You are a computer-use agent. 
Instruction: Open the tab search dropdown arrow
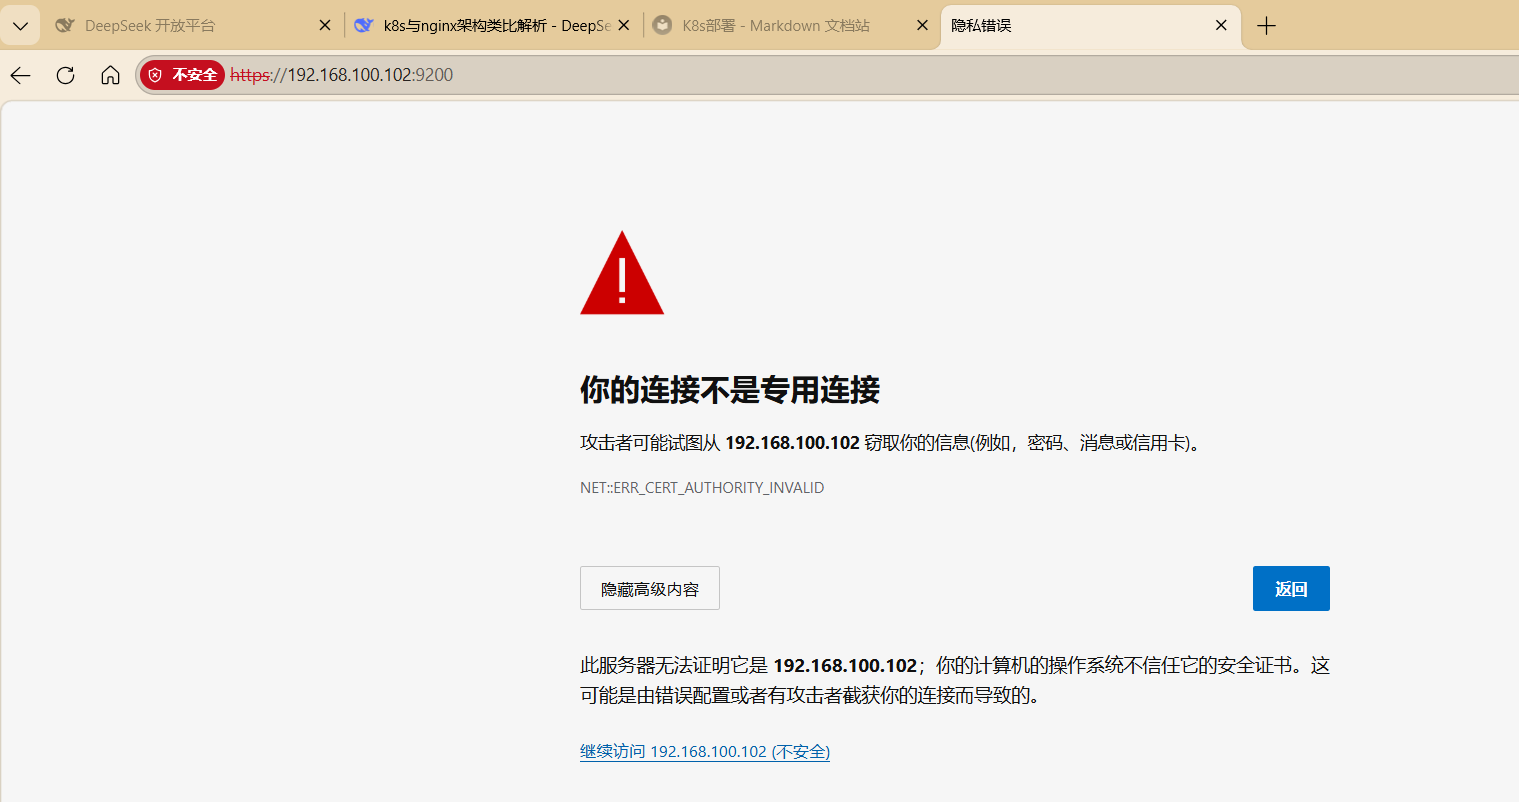coord(20,26)
